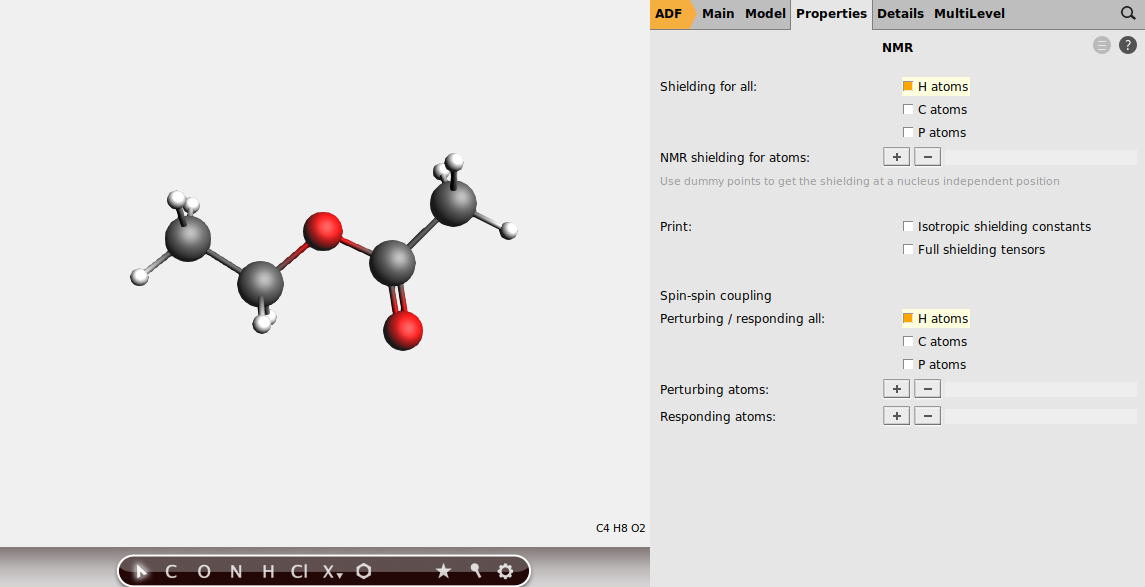Open the gear settings tool in toolbar

pyautogui.click(x=505, y=571)
